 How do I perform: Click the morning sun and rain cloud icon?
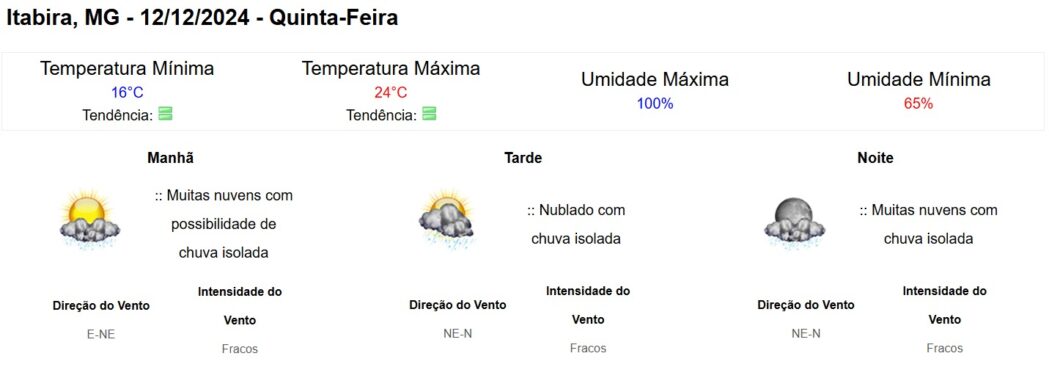(x=90, y=220)
